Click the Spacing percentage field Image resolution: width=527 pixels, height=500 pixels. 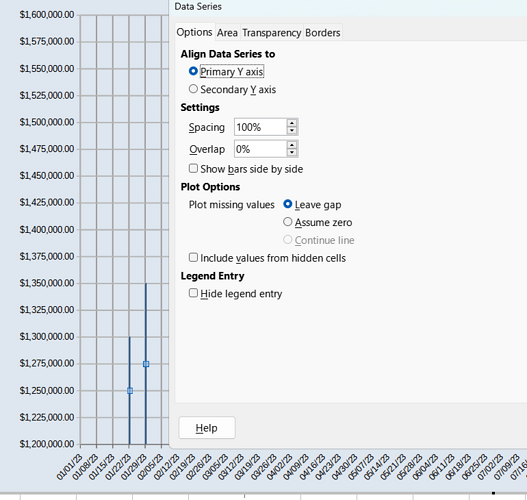coord(260,127)
